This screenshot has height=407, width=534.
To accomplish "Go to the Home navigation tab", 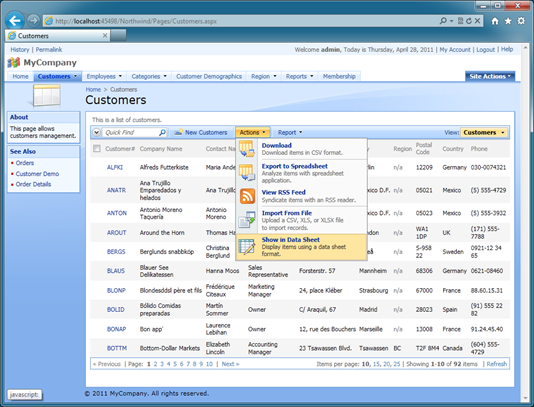I will coord(20,76).
